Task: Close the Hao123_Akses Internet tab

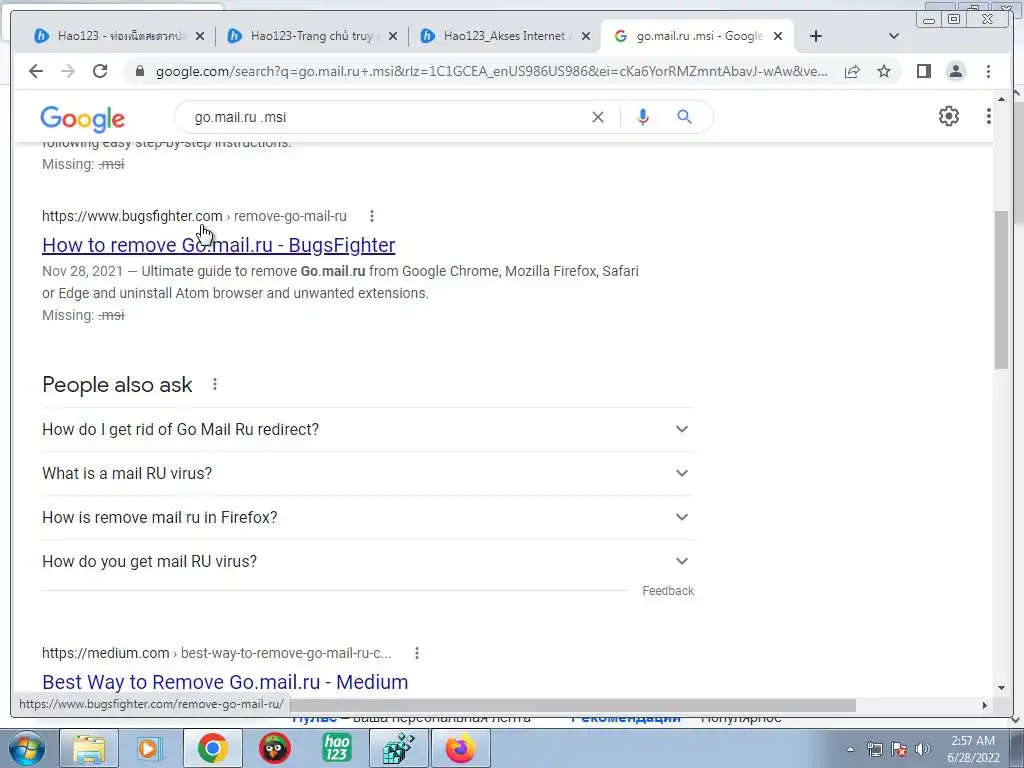Action: pyautogui.click(x=586, y=36)
